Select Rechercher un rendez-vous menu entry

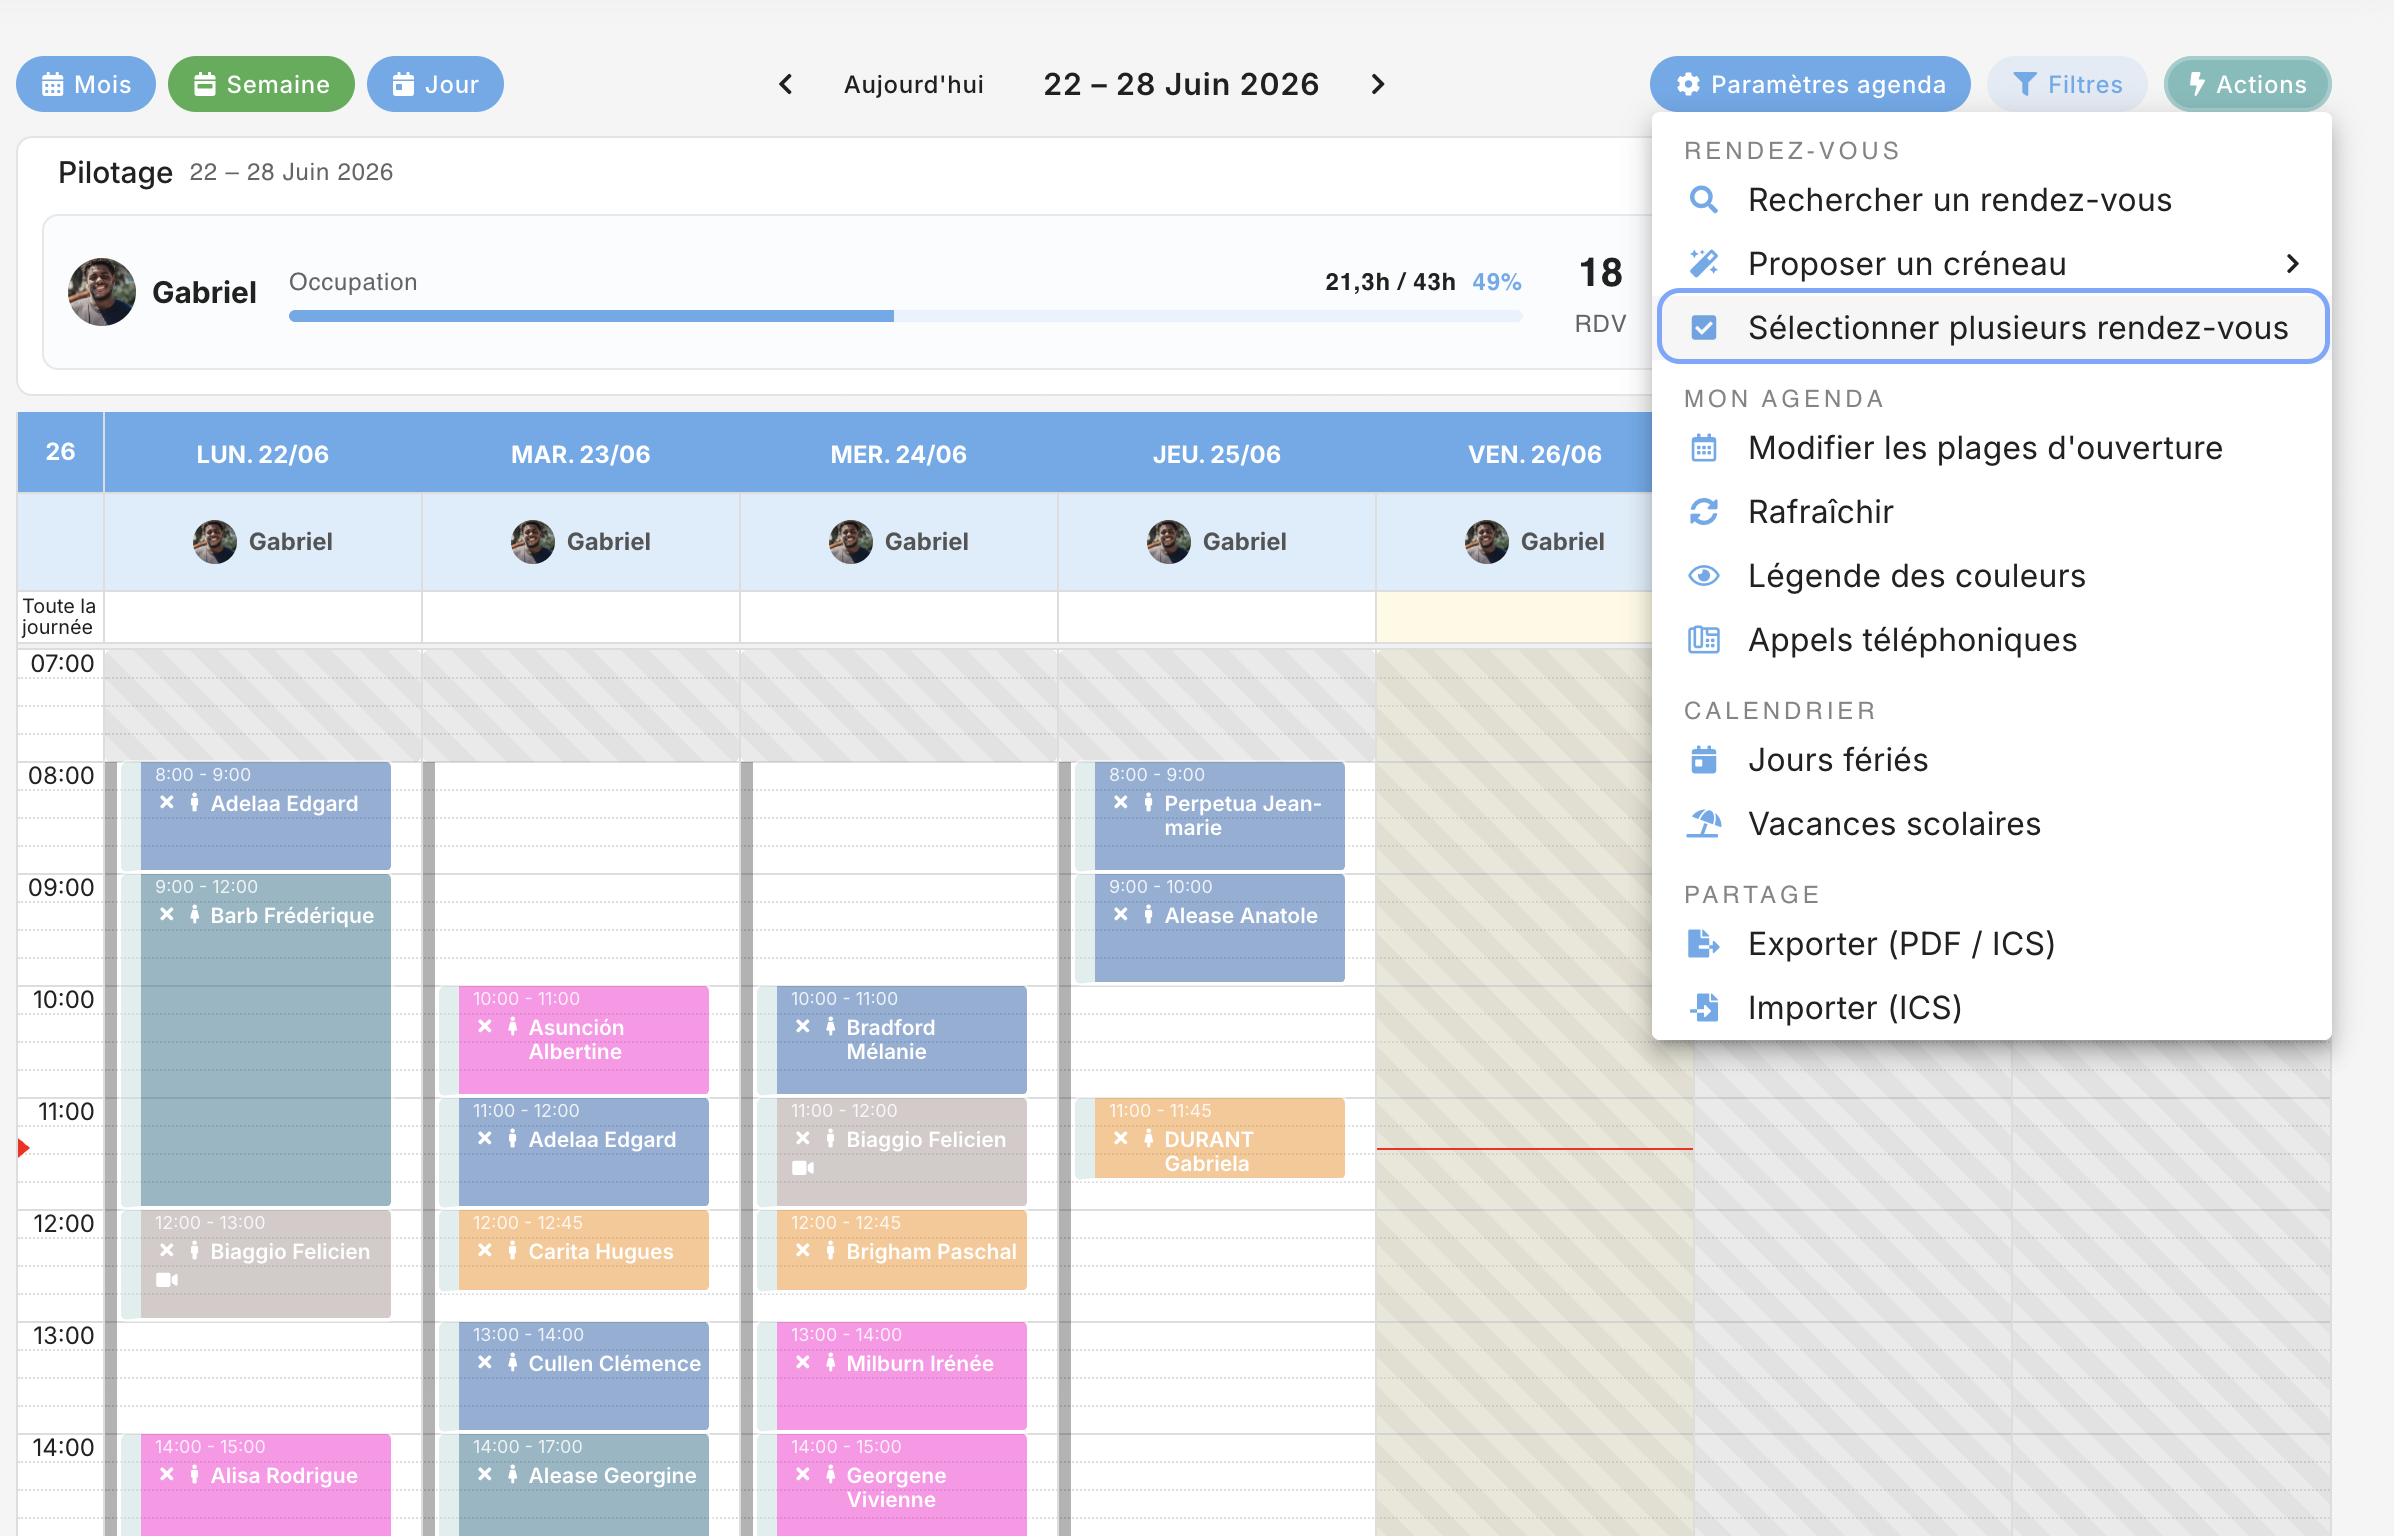[x=1991, y=200]
